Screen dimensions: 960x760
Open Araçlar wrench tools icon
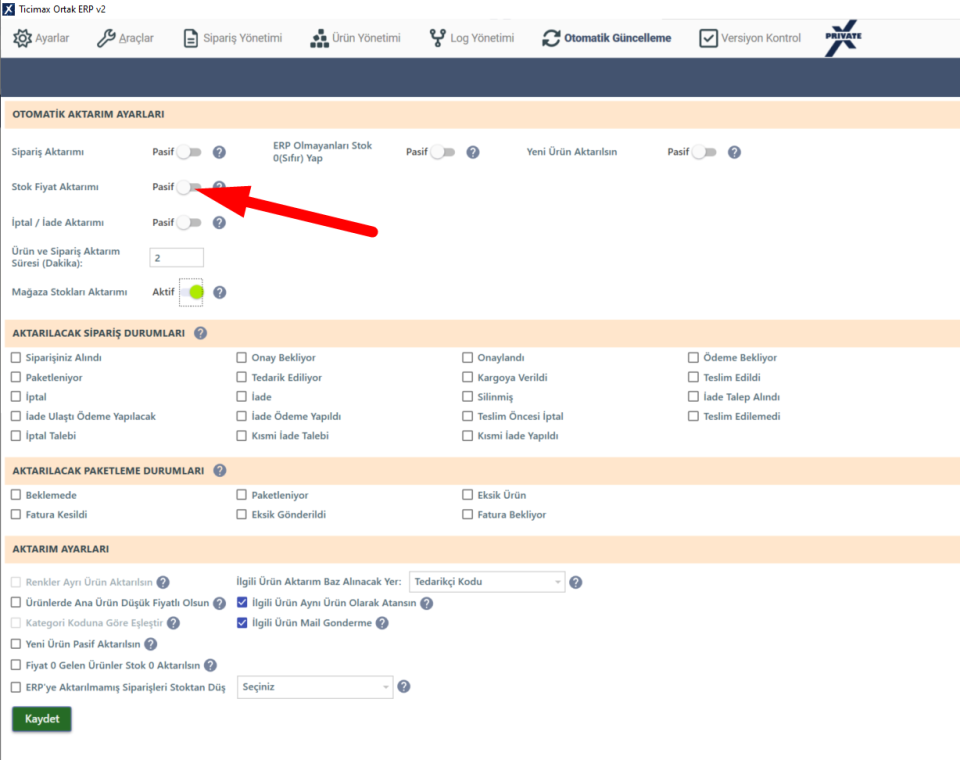(106, 38)
